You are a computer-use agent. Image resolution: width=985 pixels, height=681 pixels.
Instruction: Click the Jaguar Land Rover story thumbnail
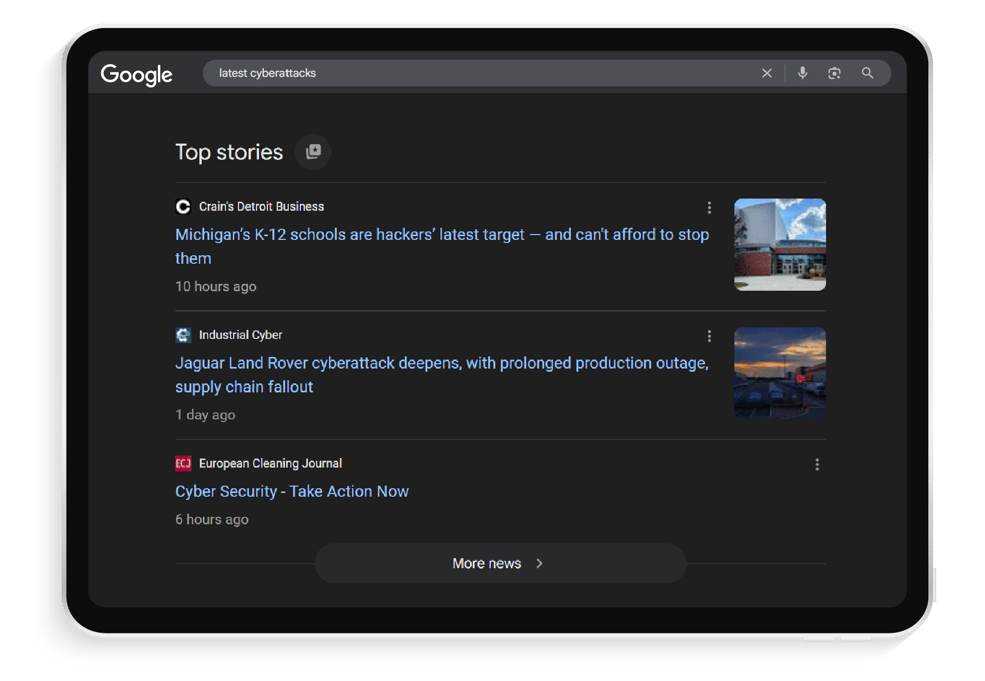point(780,373)
